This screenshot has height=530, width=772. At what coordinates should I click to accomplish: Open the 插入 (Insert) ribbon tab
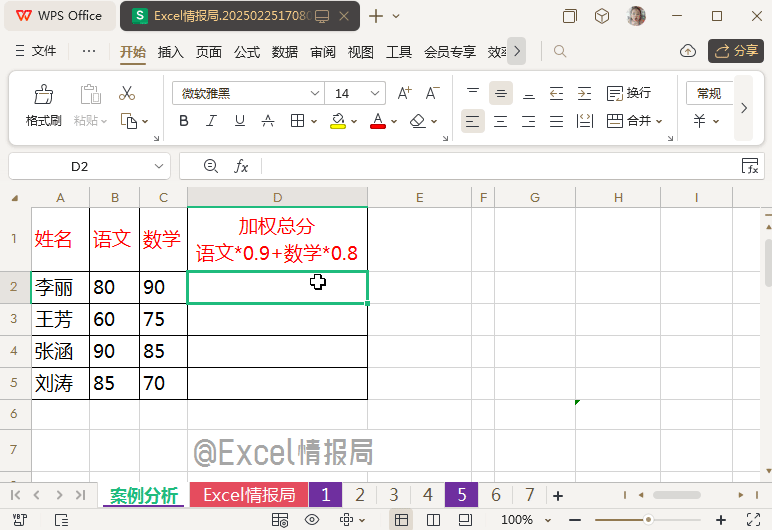pos(171,52)
